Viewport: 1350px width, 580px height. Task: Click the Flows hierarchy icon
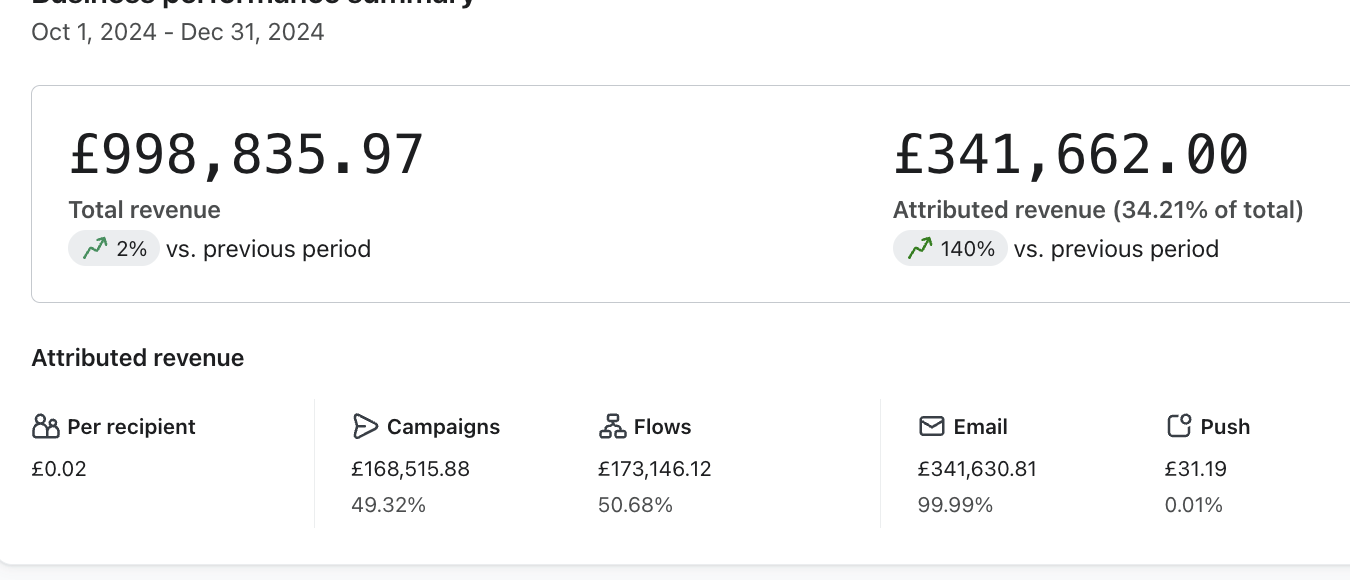pyautogui.click(x=612, y=427)
